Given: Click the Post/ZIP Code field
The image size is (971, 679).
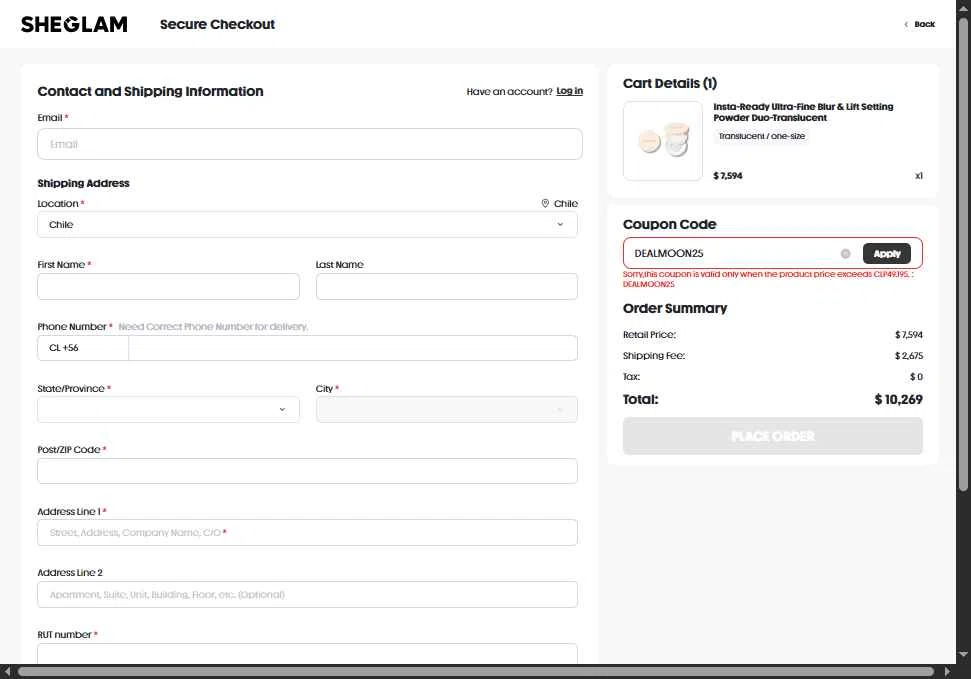Looking at the screenshot, I should [x=307, y=471].
